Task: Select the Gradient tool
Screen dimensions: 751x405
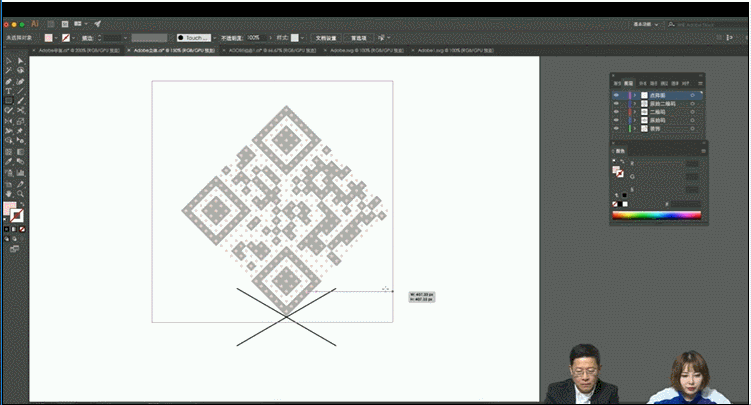Action: 21,152
